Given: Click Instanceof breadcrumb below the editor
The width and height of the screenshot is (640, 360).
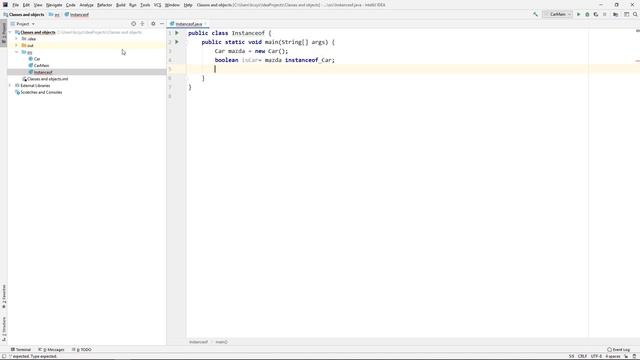Looking at the screenshot, I should point(198,342).
